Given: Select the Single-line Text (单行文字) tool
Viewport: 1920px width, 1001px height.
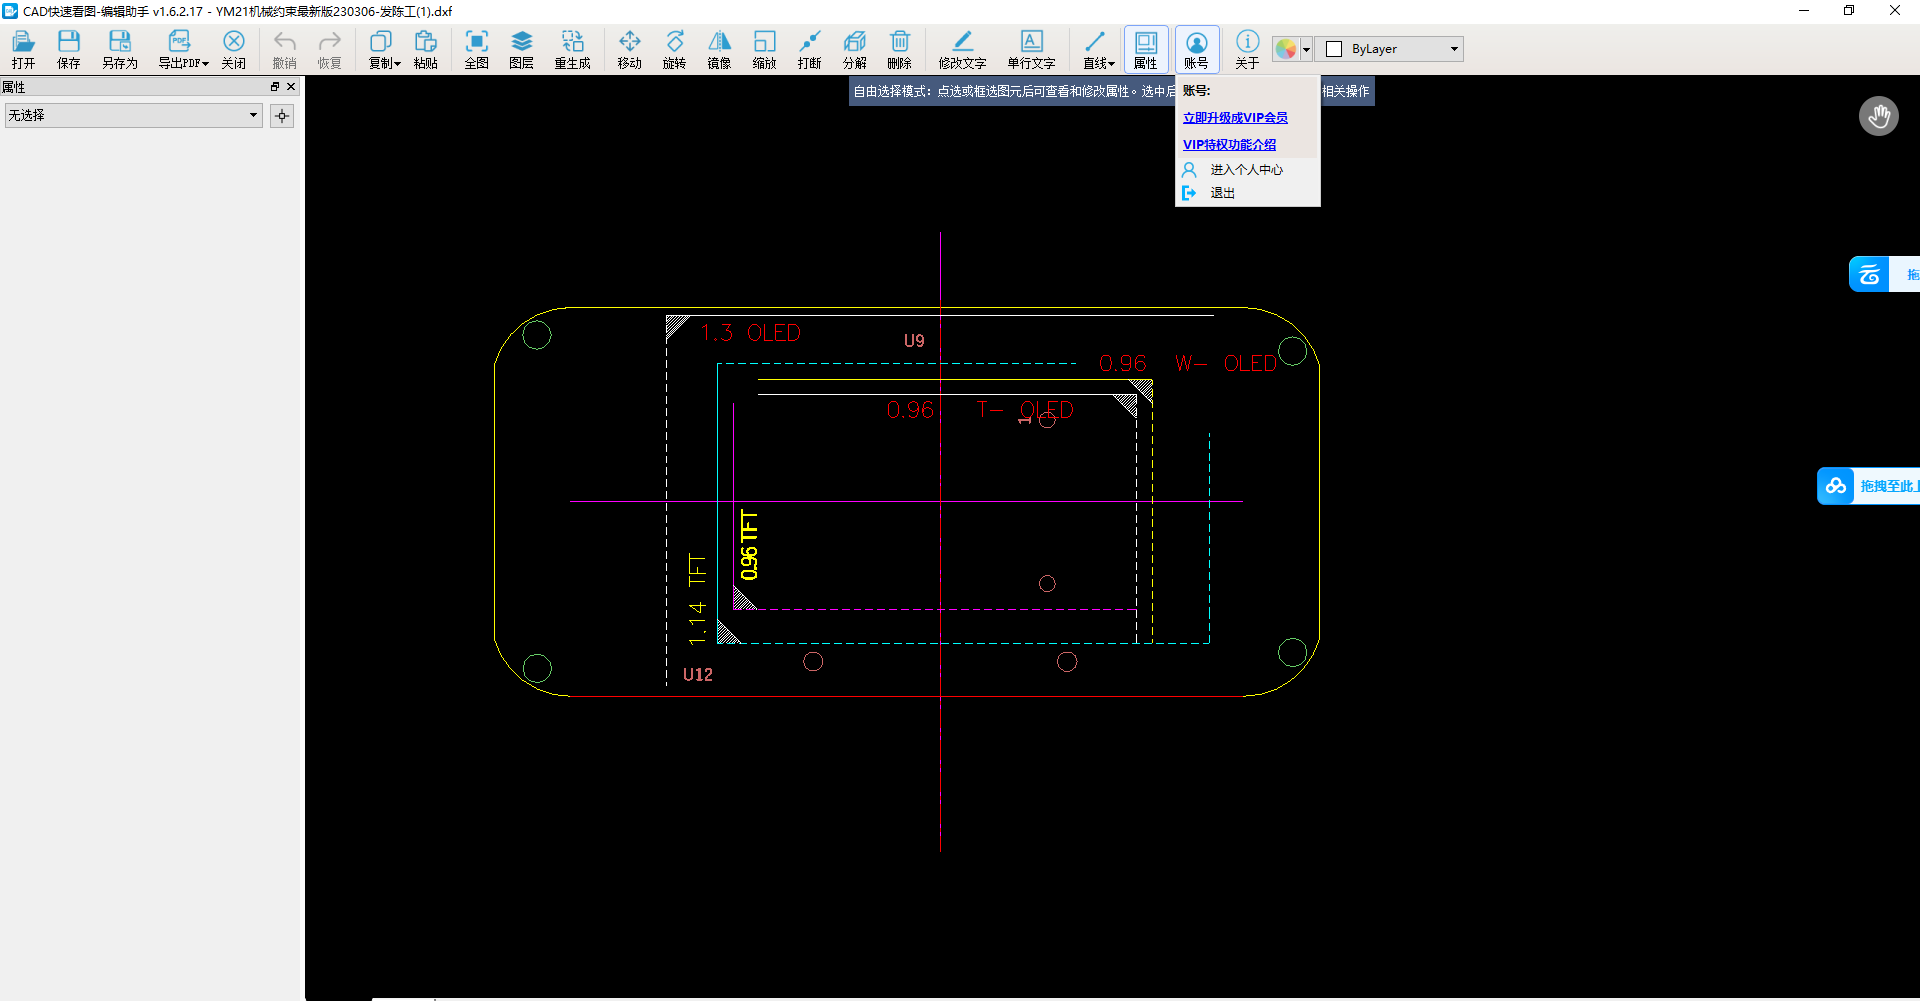Looking at the screenshot, I should coord(1031,48).
